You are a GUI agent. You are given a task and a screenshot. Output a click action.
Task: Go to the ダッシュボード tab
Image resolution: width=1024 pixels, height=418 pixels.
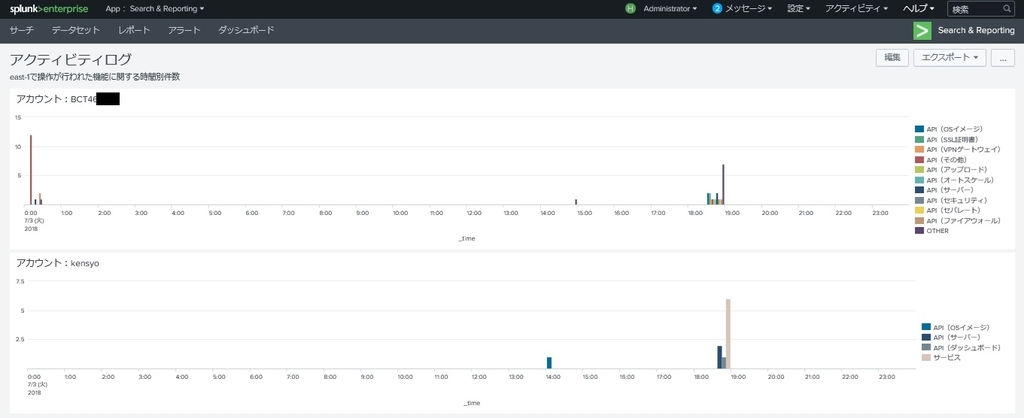pos(246,31)
